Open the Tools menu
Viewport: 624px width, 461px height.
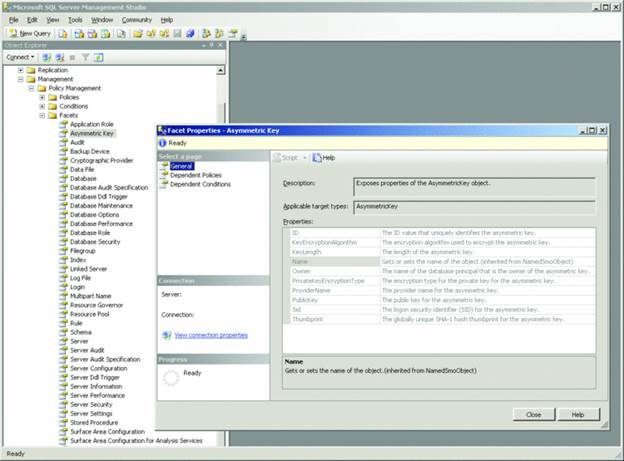pyautogui.click(x=76, y=19)
